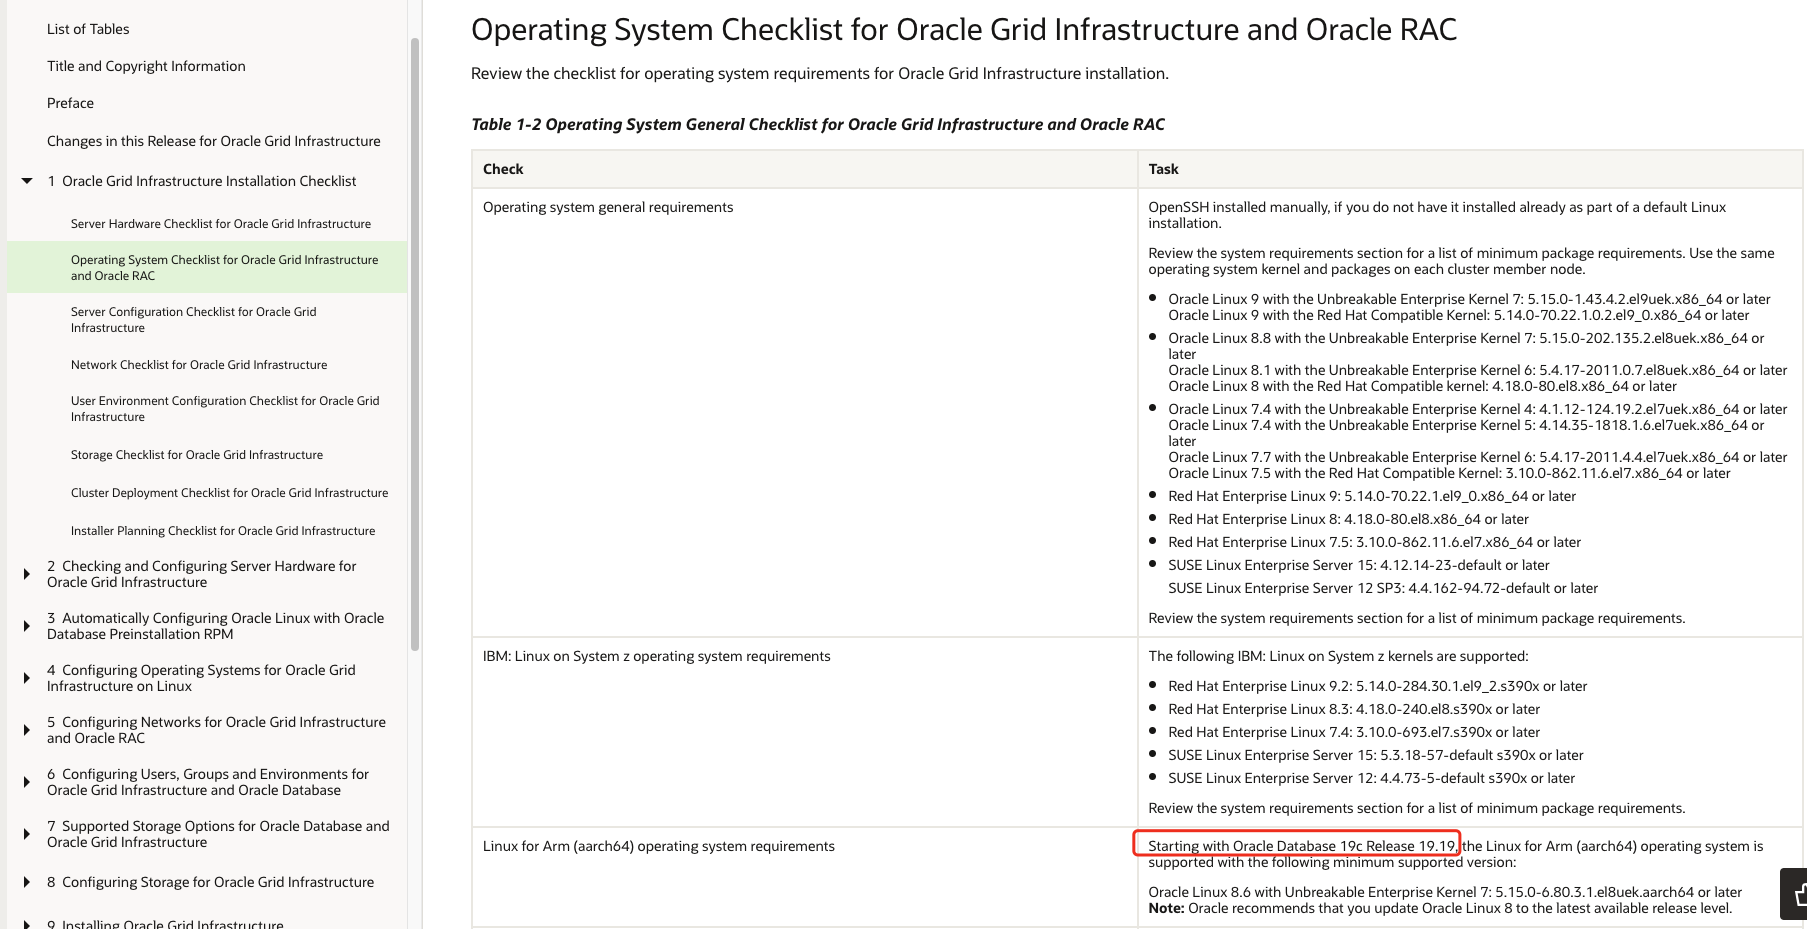
Task: Click "Red Hat Enterprise Linux 7.5" x86_64 line
Action: [1374, 542]
